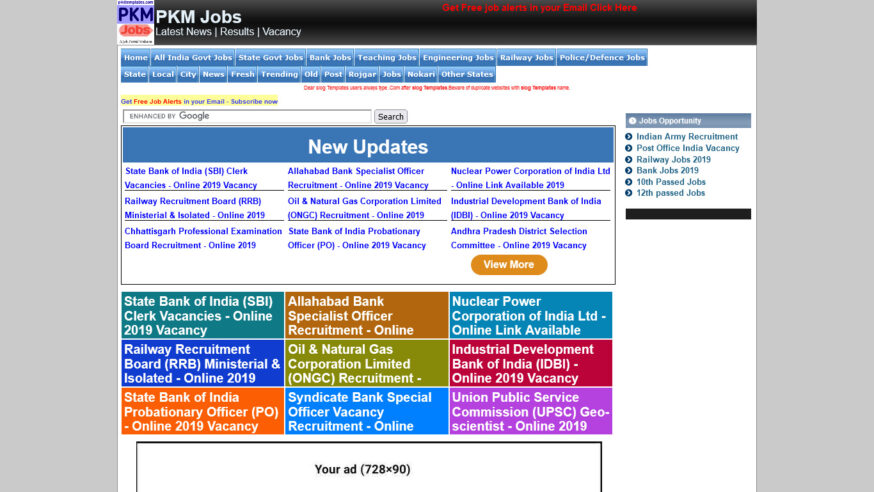
Task: Click arrow icon beside 10th Passed Jobs
Action: click(629, 182)
